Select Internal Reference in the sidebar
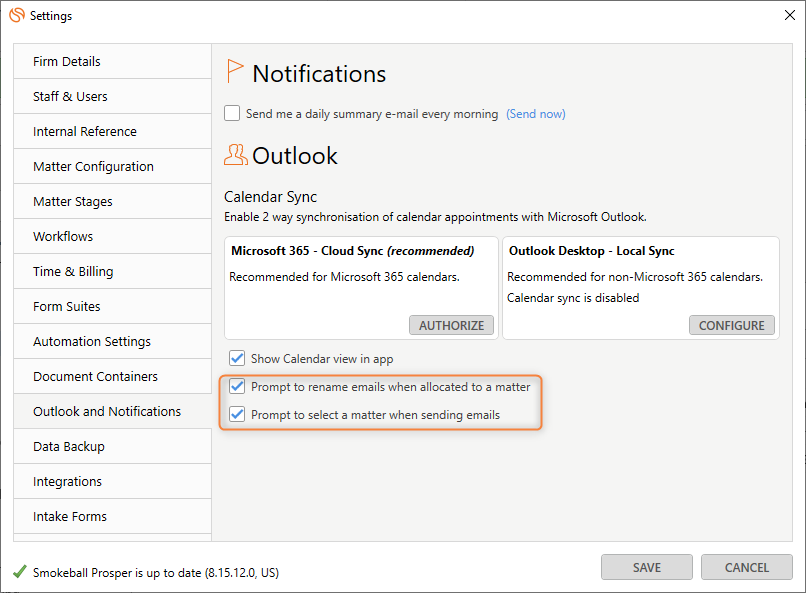 [113, 131]
